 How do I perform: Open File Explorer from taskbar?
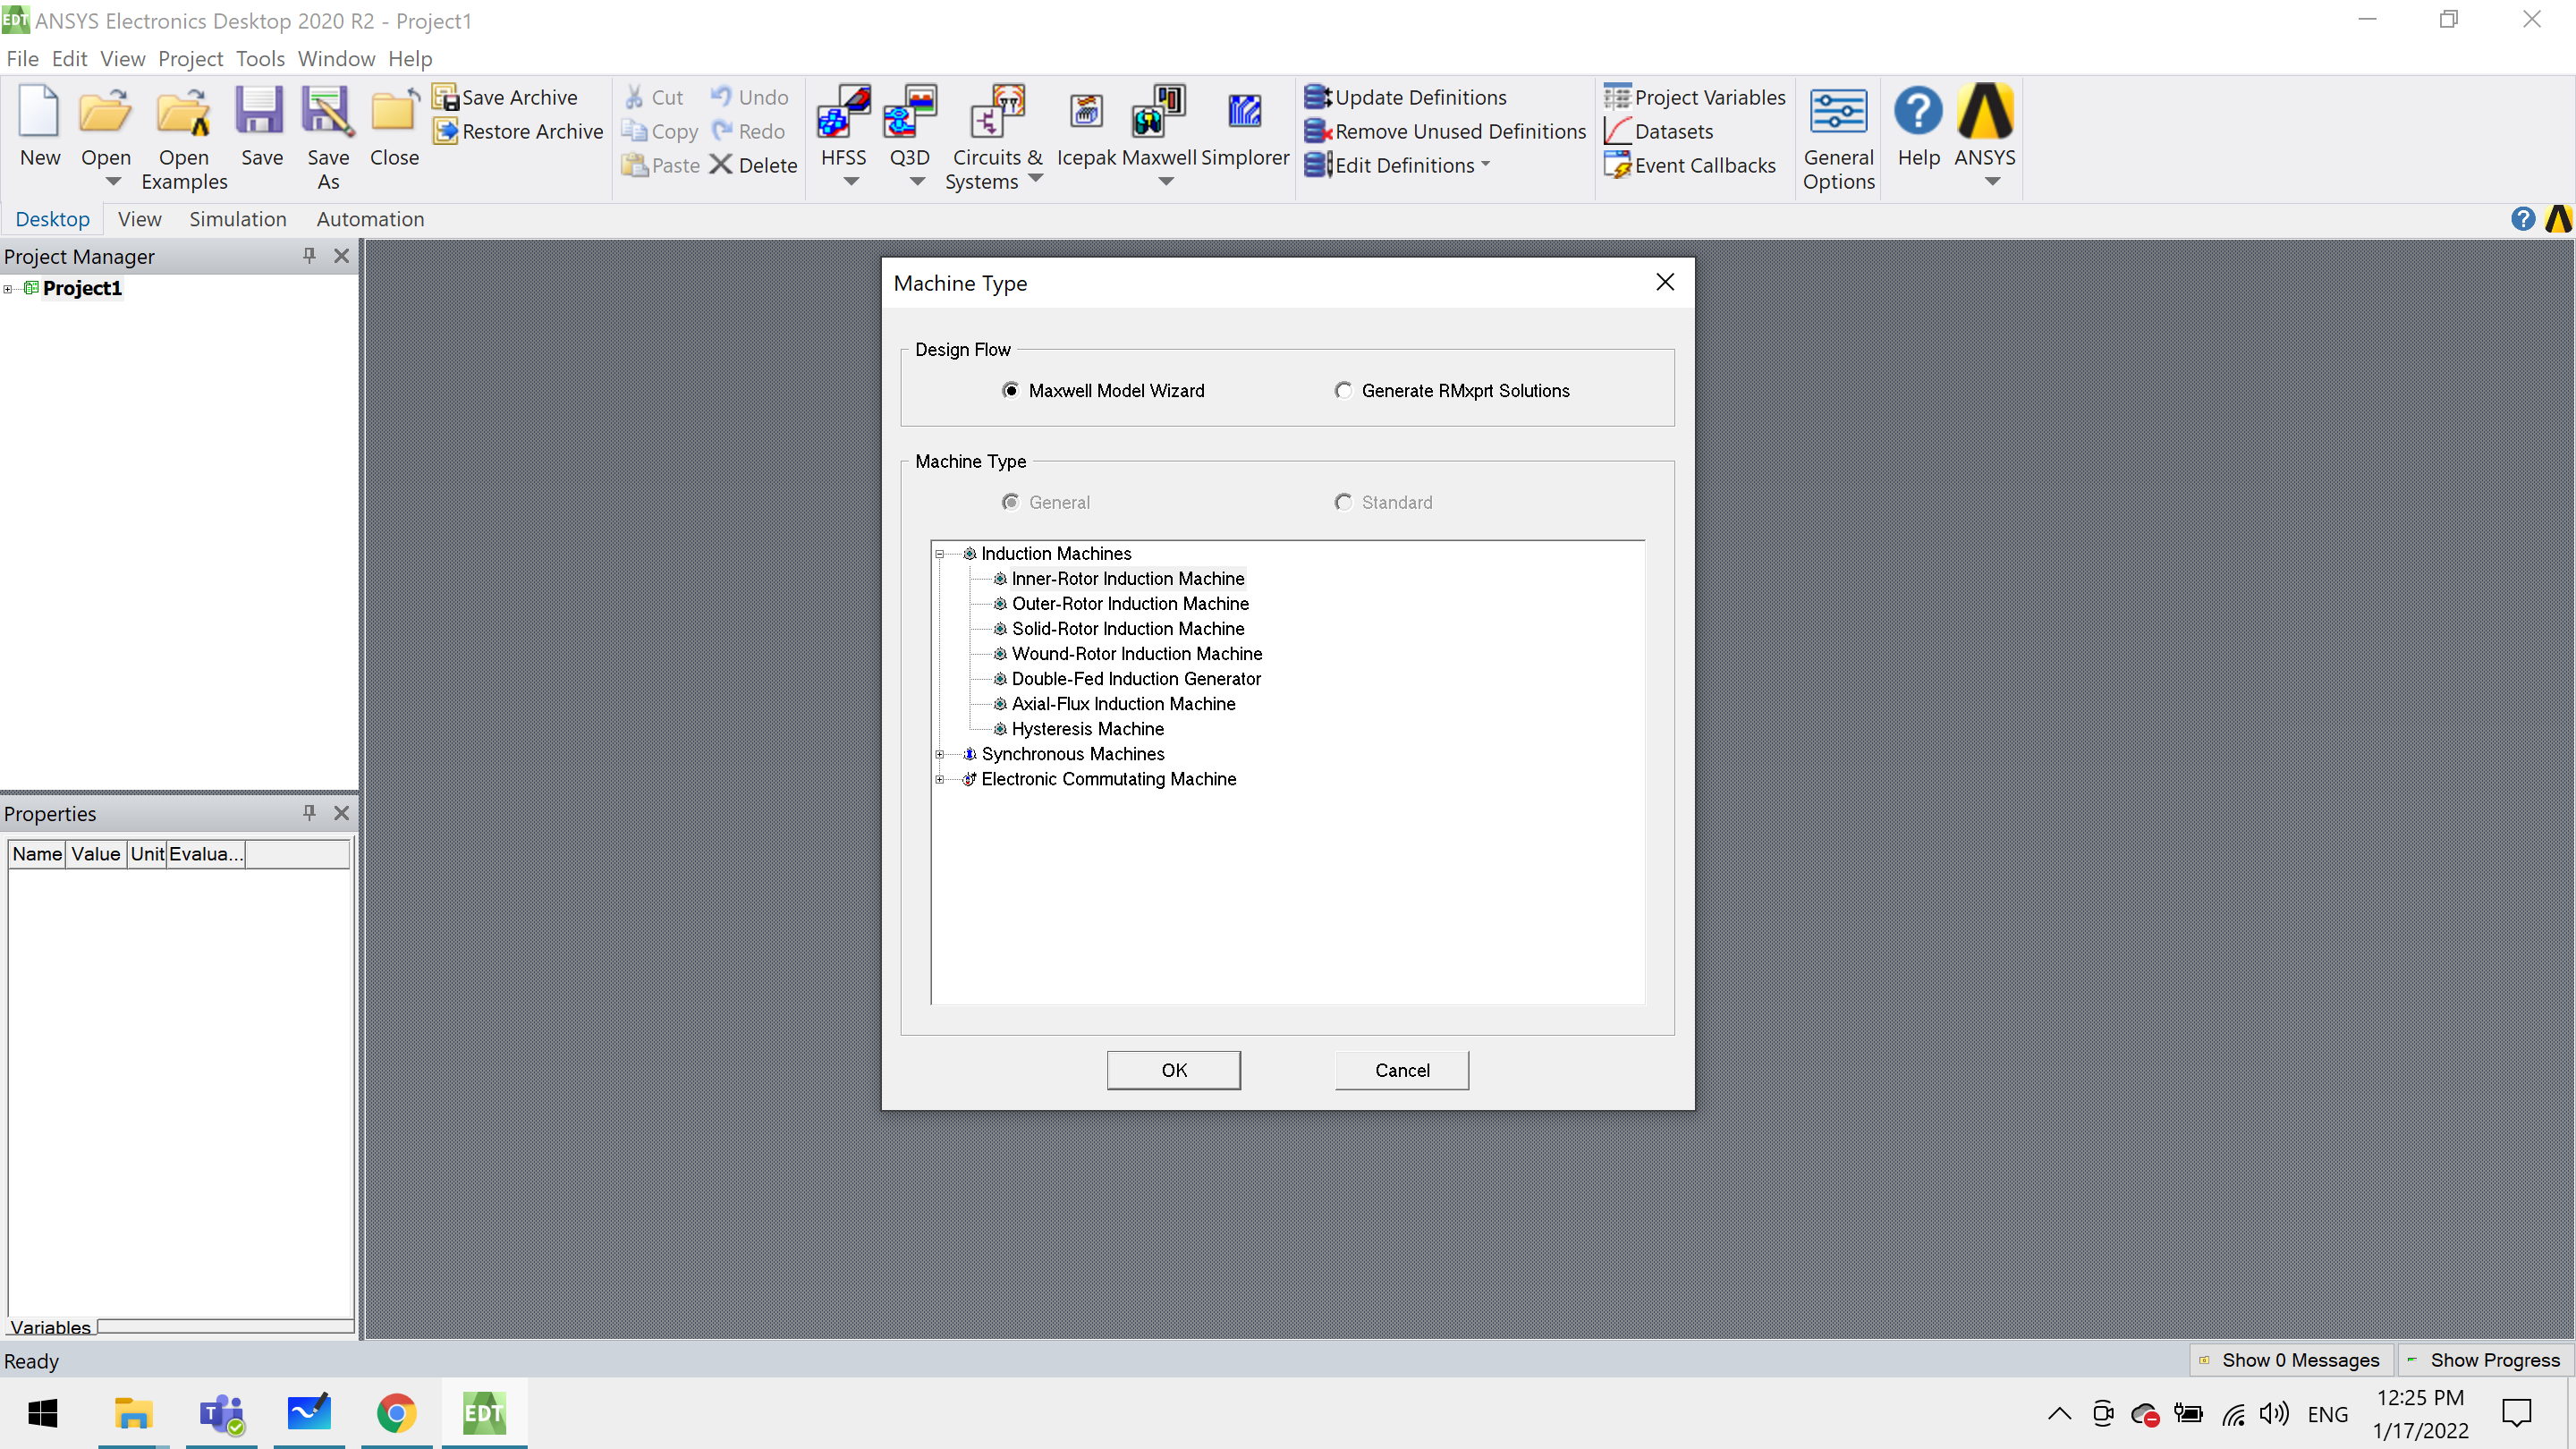coord(133,1413)
